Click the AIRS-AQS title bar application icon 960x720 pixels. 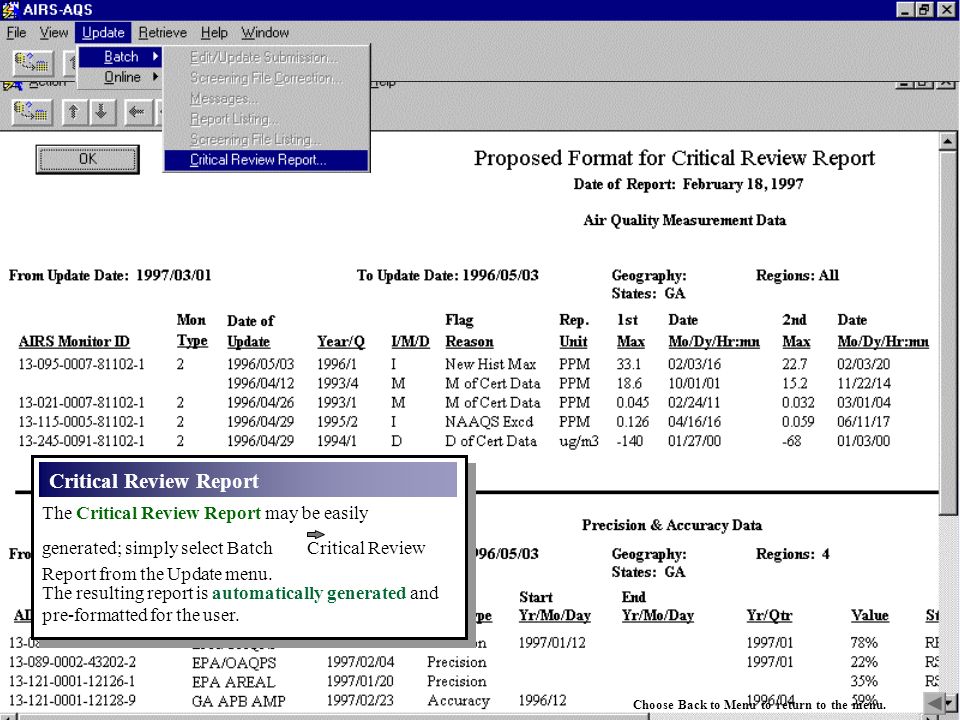click(x=10, y=9)
